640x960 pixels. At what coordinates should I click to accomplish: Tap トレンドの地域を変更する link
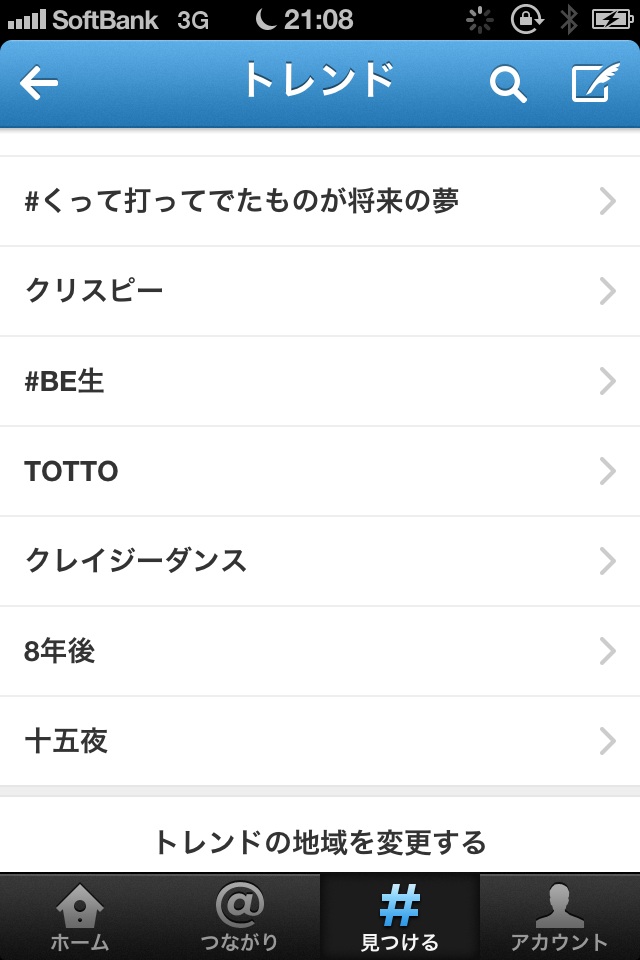pyautogui.click(x=320, y=842)
